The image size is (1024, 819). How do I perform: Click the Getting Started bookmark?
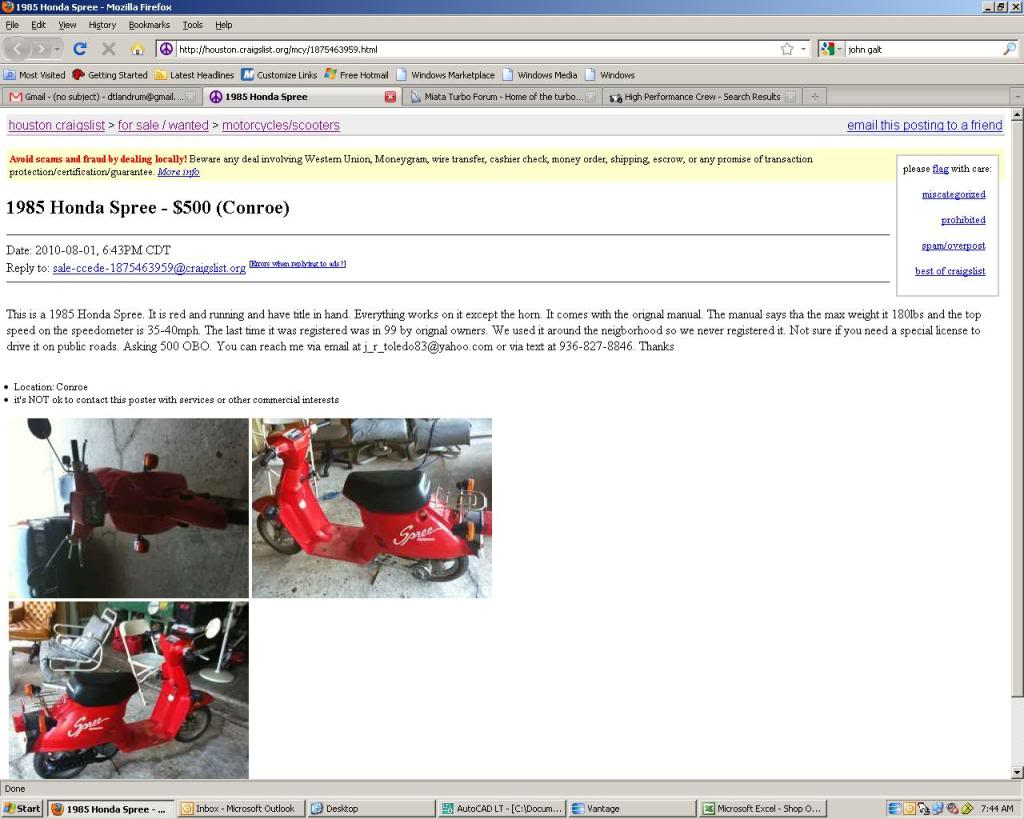(x=113, y=74)
